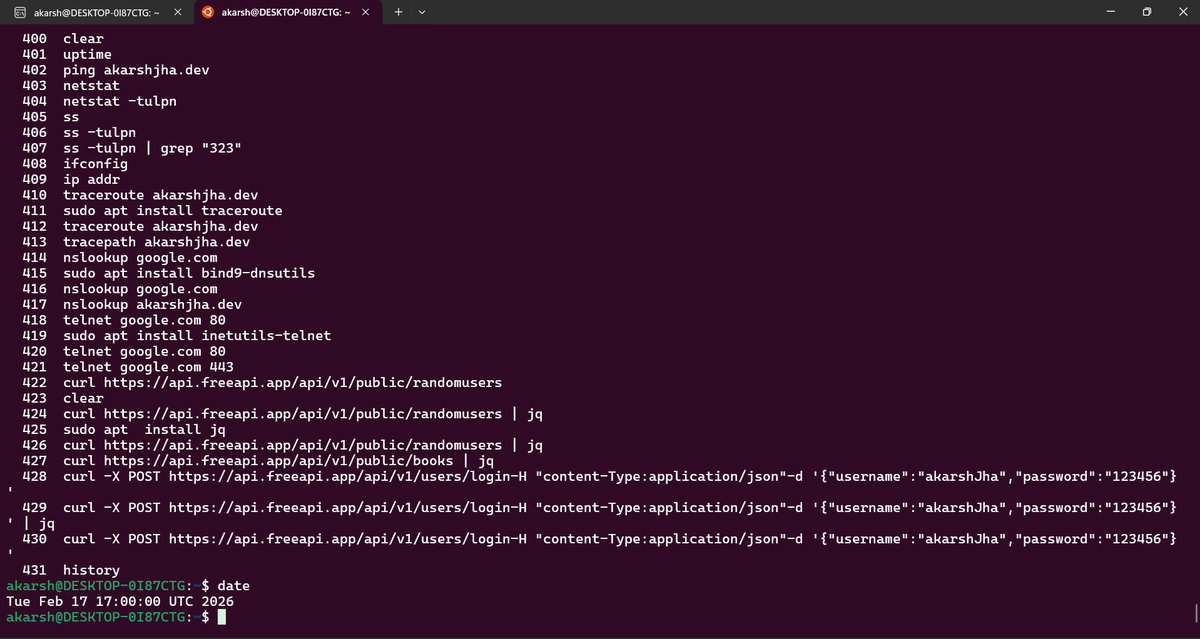Screen dimensions: 1200x639
Task: Click the uptime history entry
Action: coord(67,54)
